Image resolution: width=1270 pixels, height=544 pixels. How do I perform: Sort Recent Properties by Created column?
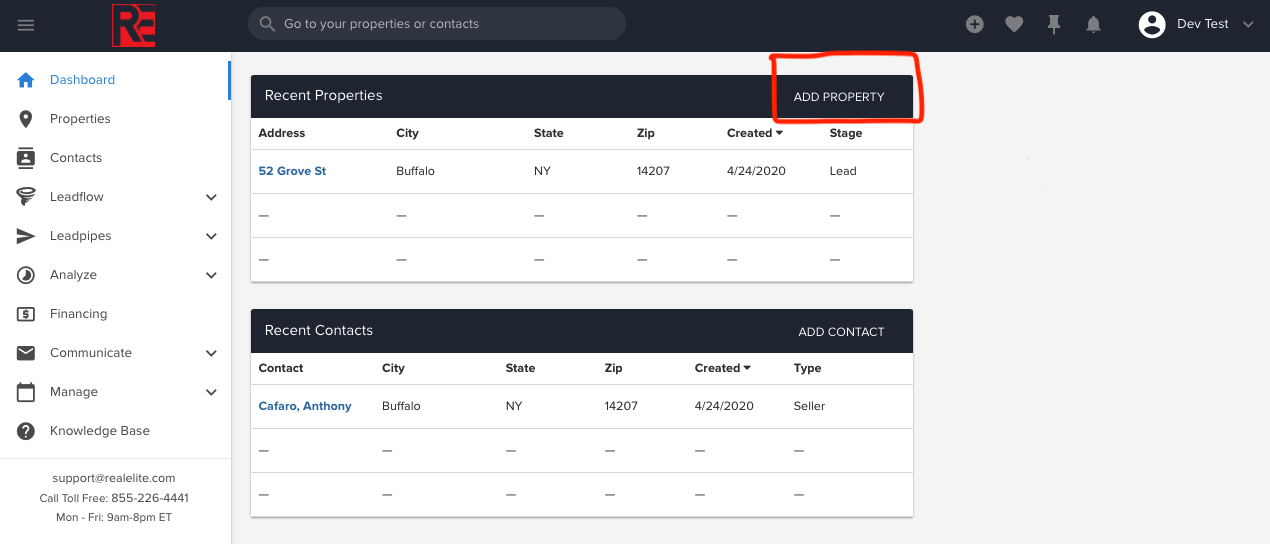click(x=755, y=133)
